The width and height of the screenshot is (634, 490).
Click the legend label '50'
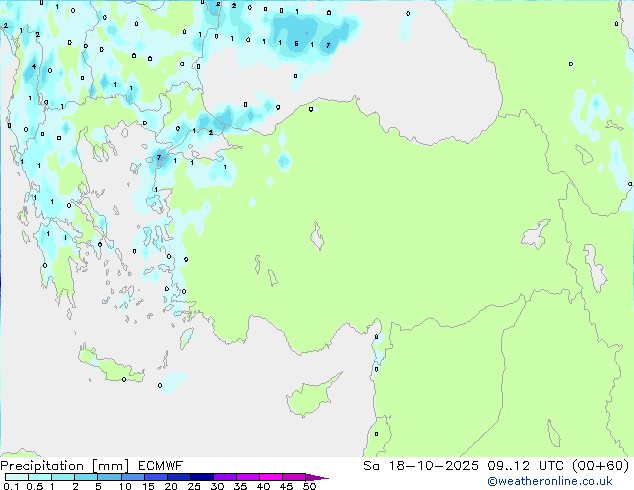(x=309, y=486)
